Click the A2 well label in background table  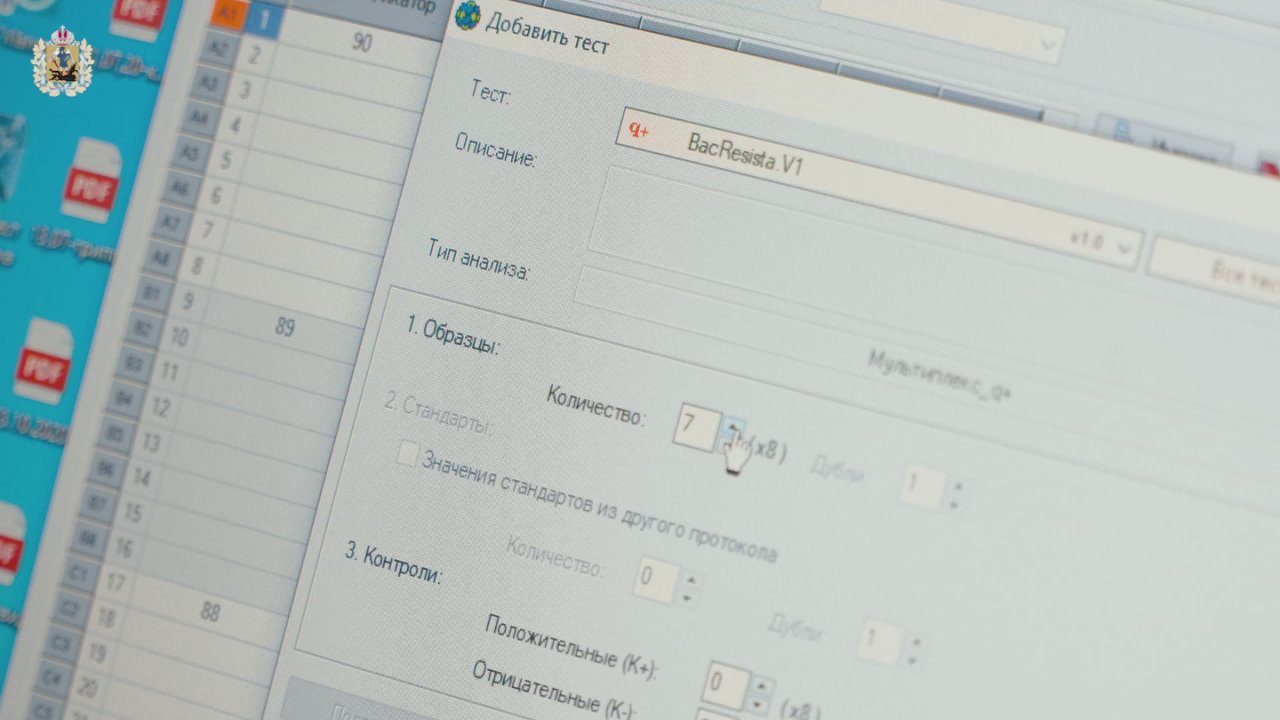click(x=217, y=49)
